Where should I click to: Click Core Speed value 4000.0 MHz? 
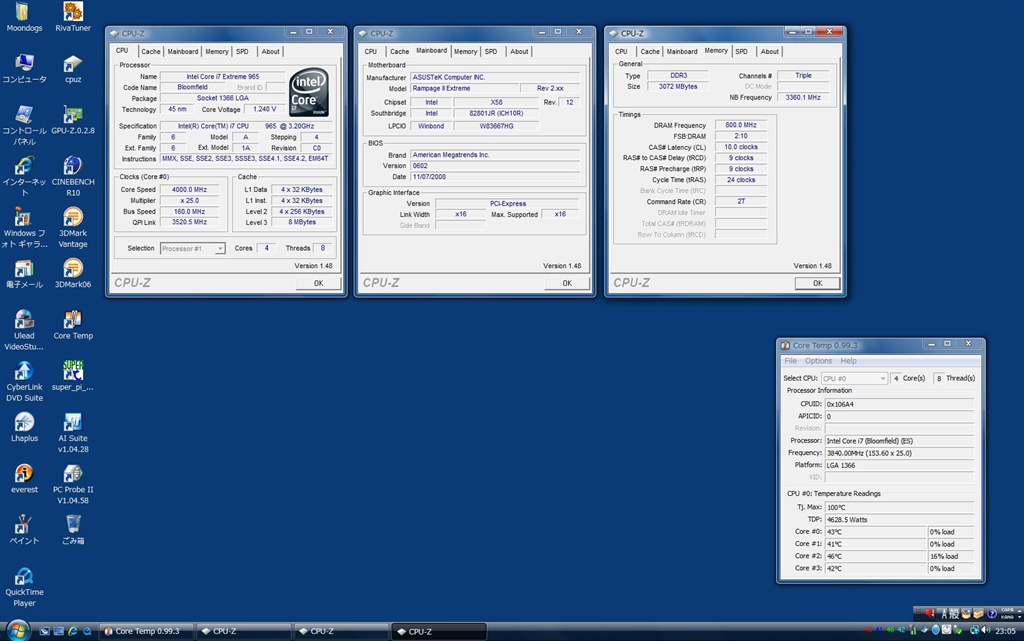click(x=189, y=190)
